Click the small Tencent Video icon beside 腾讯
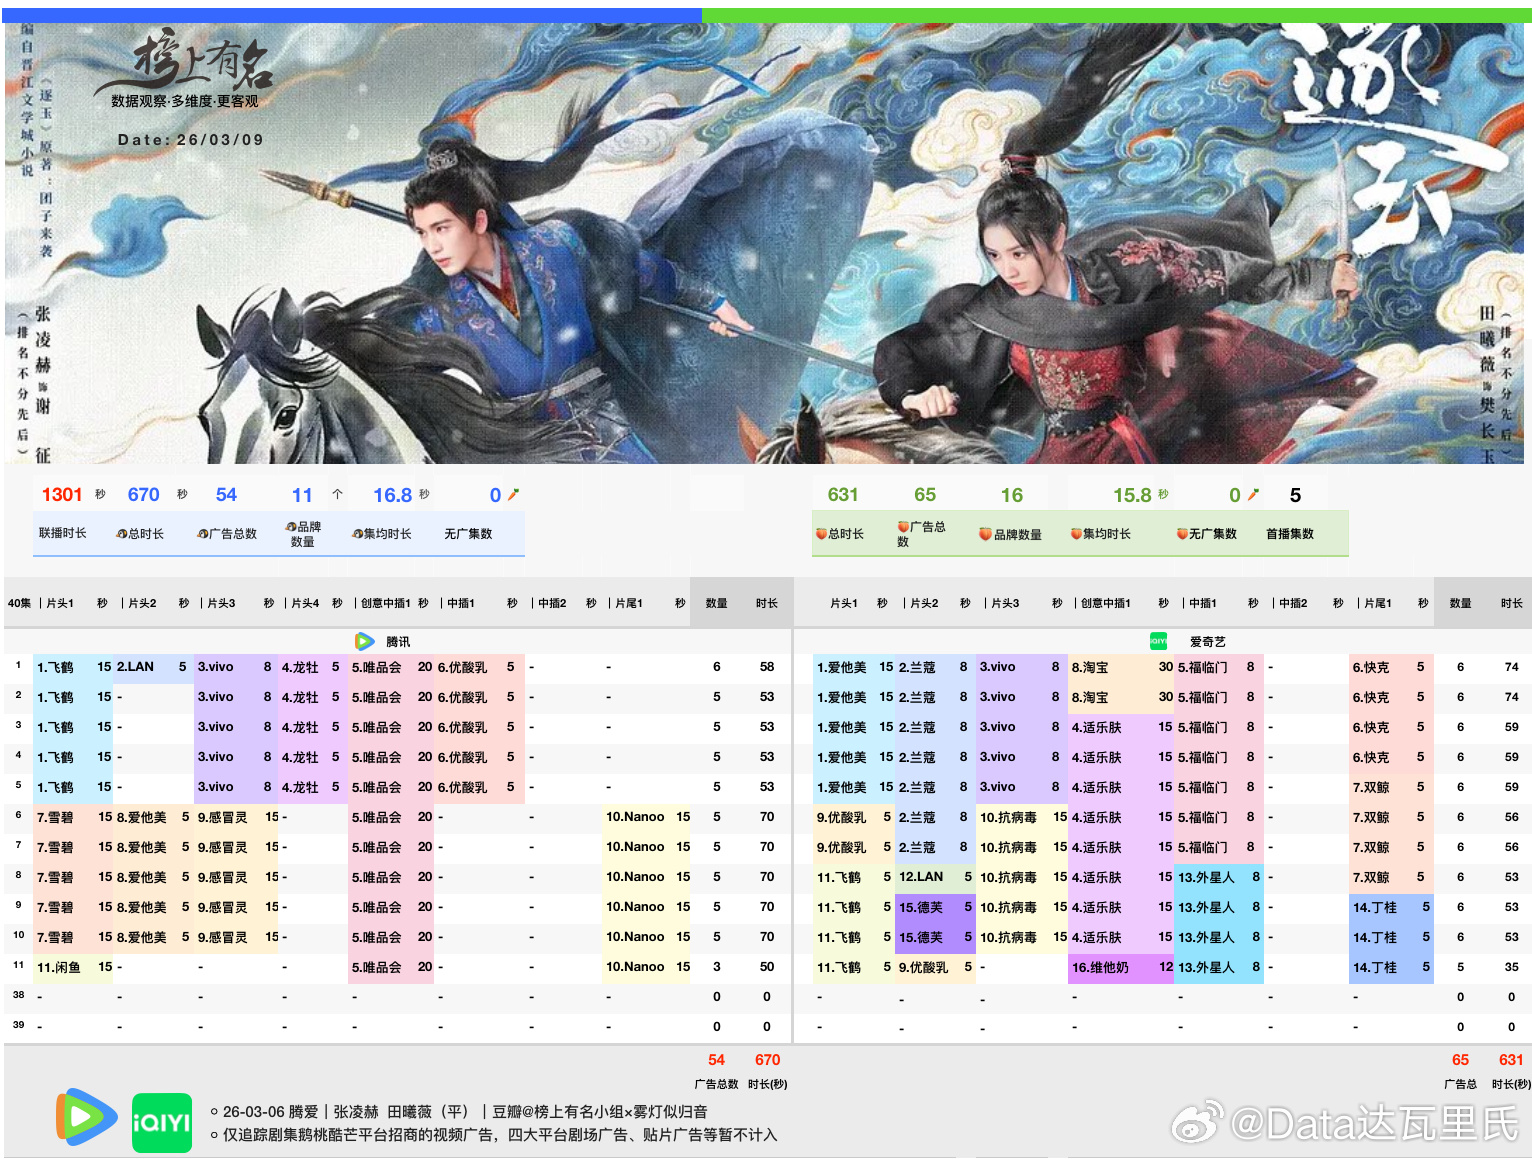The height and width of the screenshot is (1159, 1532). tap(366, 641)
